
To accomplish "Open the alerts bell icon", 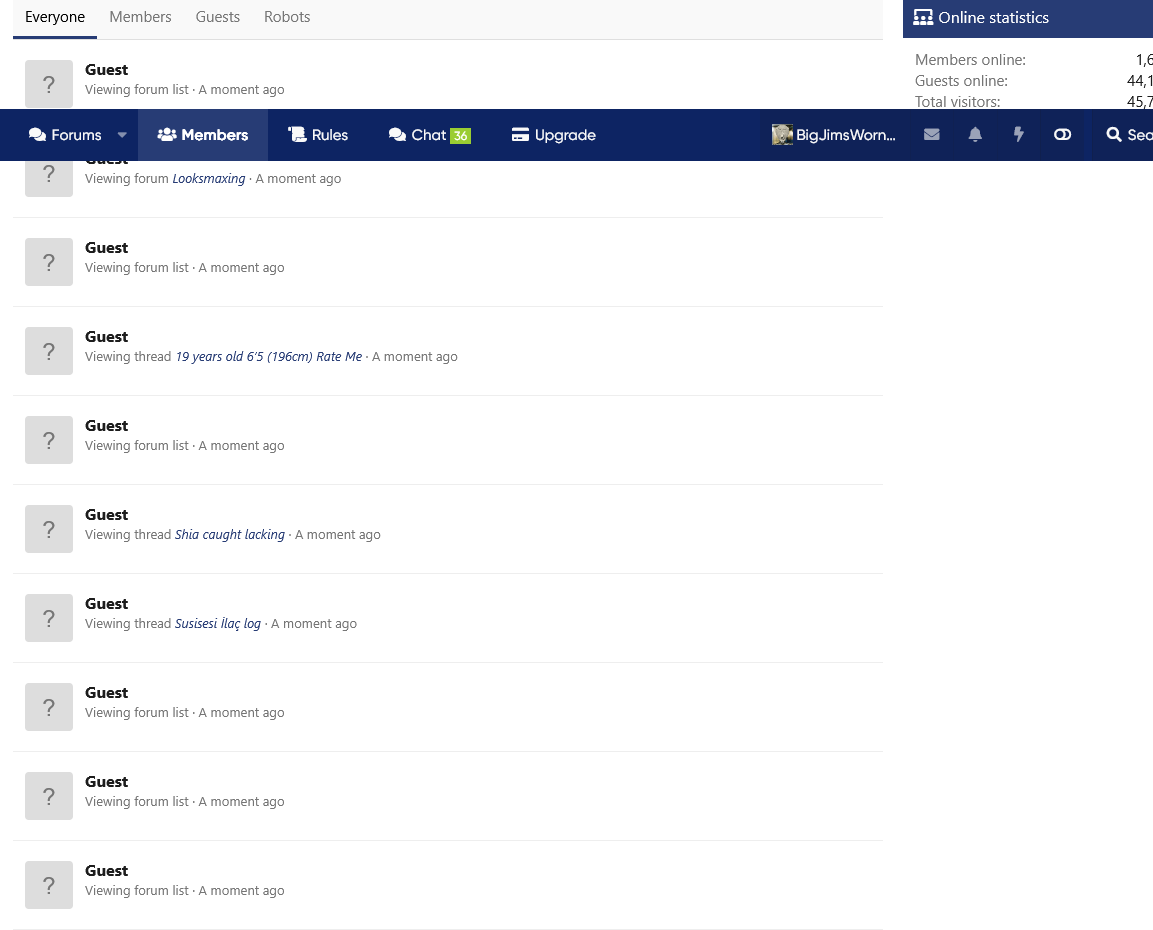I will (x=975, y=135).
